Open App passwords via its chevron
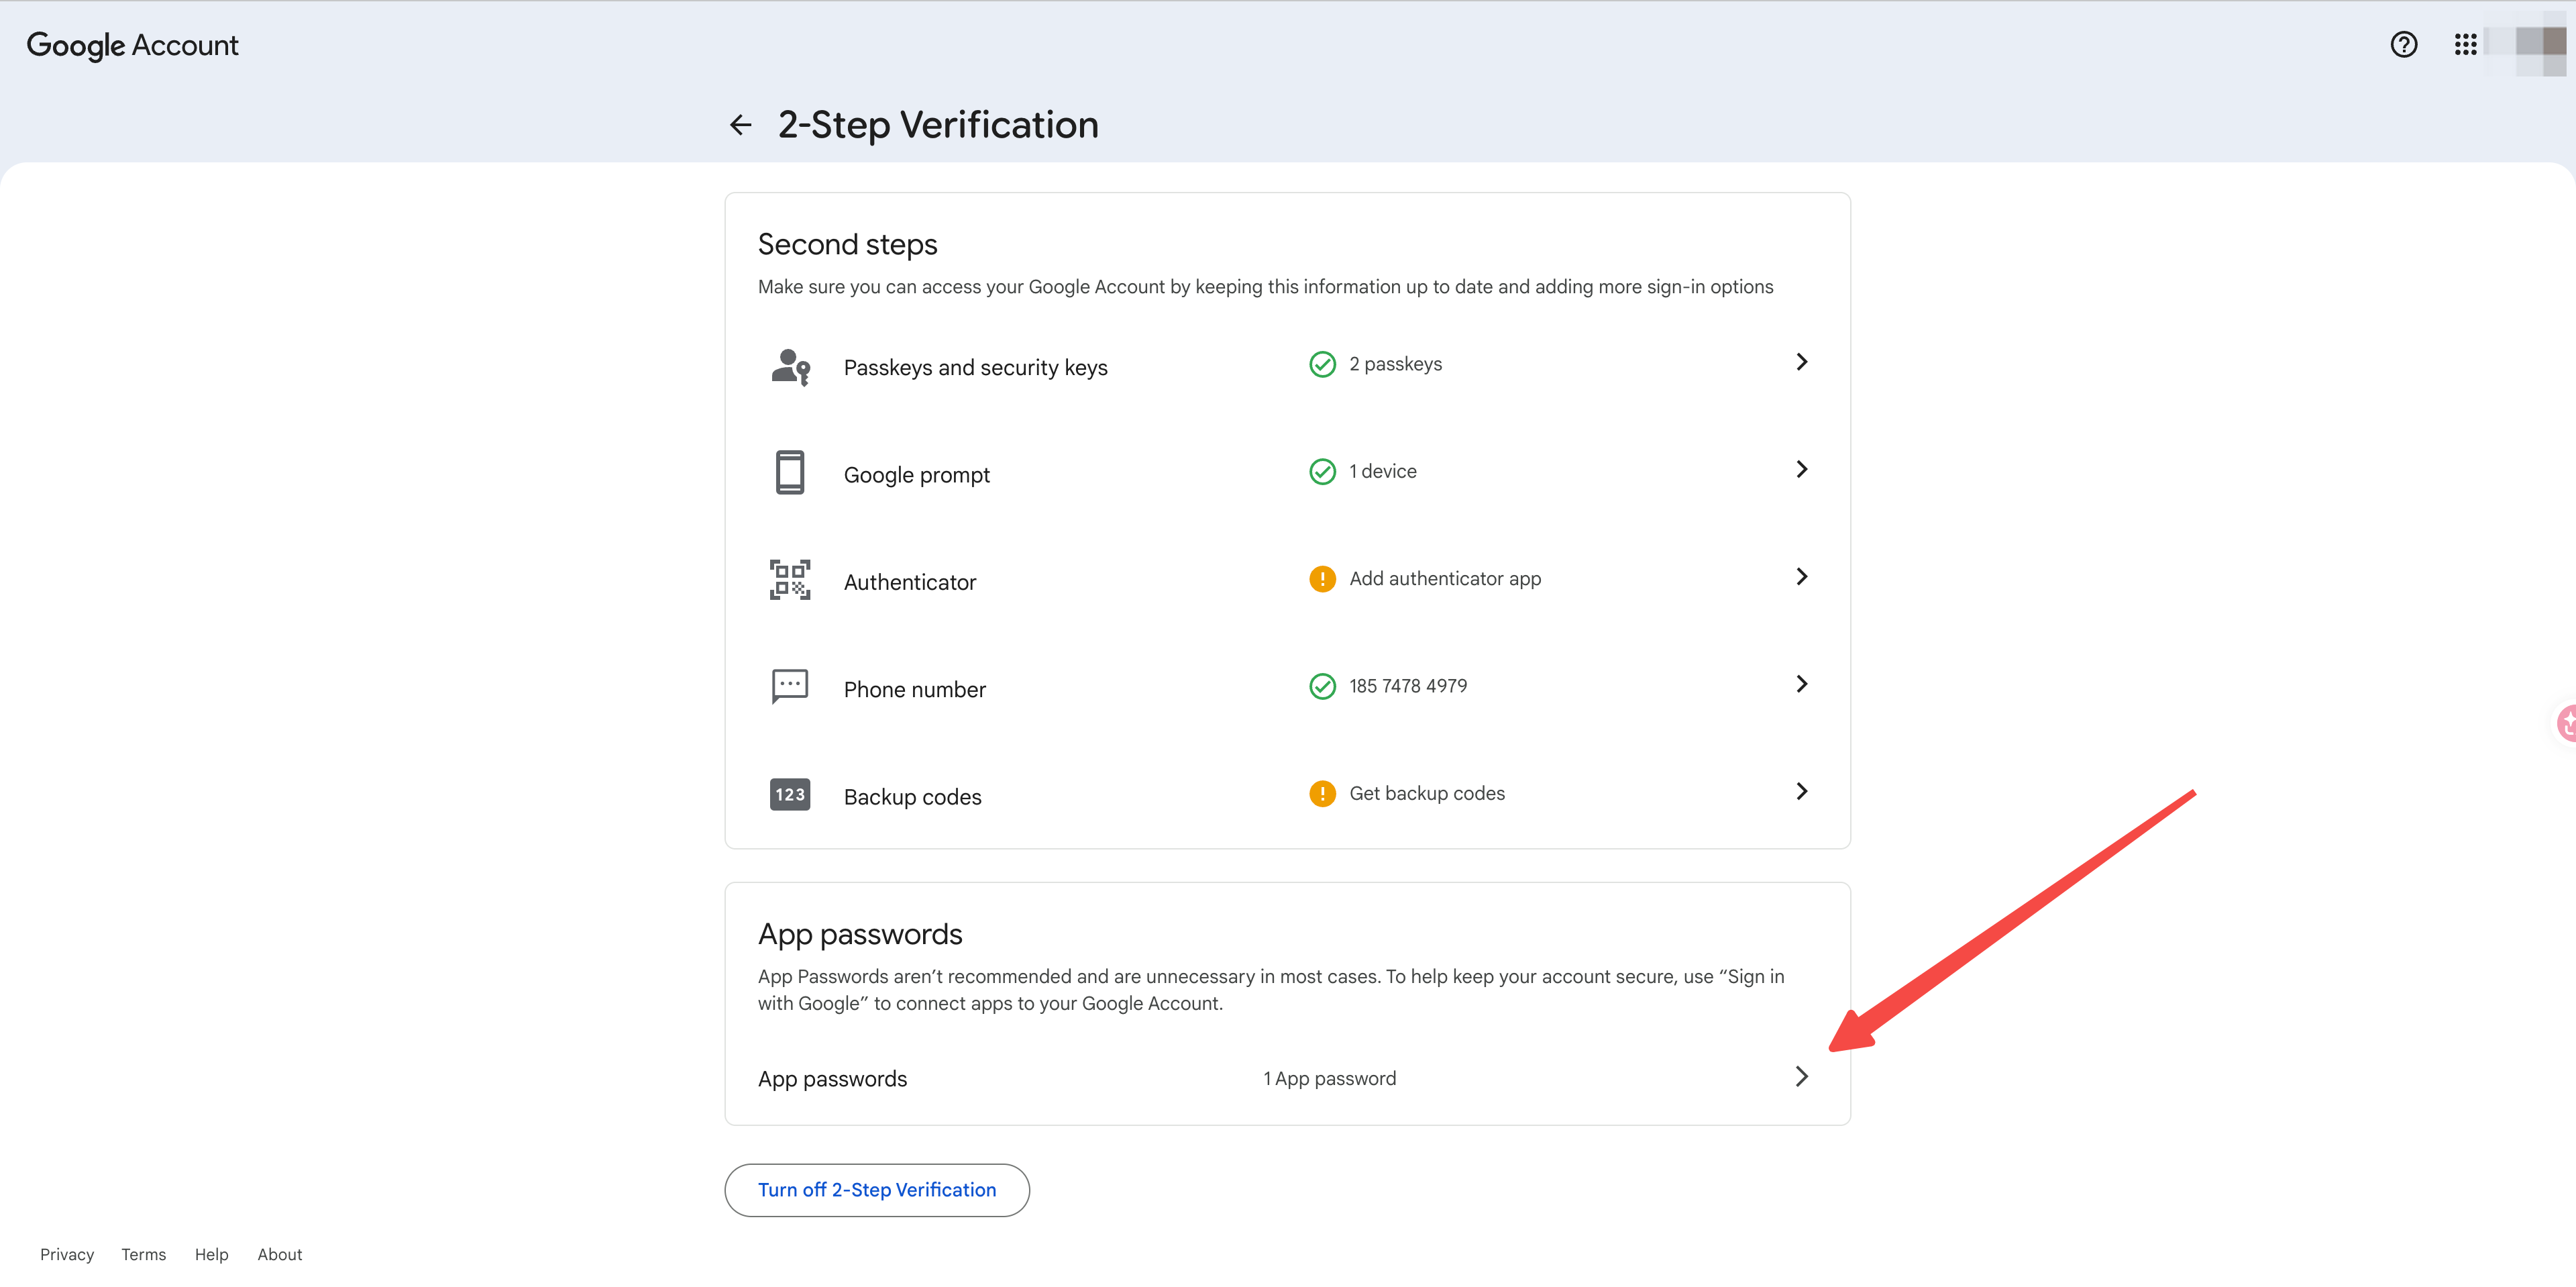 click(1801, 1077)
